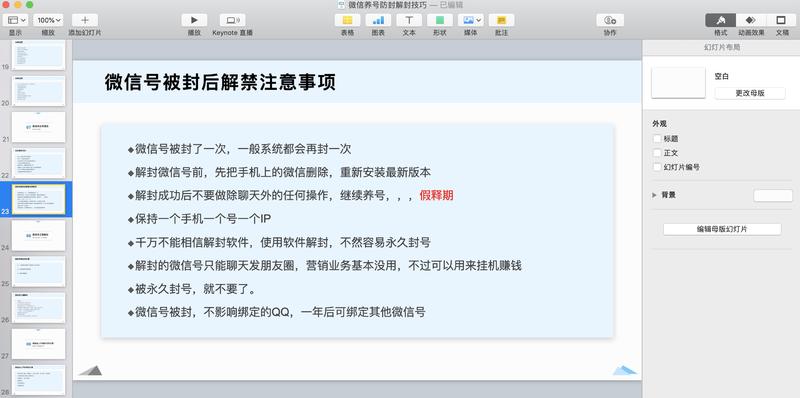Add a comment (批注)
Screen dimensions: 800x398
[x=502, y=20]
